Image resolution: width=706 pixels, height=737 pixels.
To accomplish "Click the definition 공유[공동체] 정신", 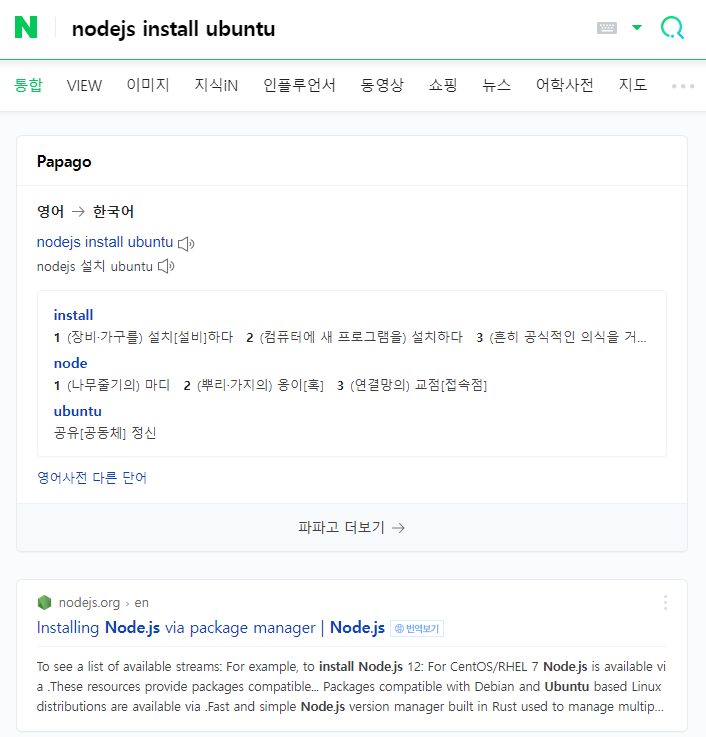I will click(105, 433).
